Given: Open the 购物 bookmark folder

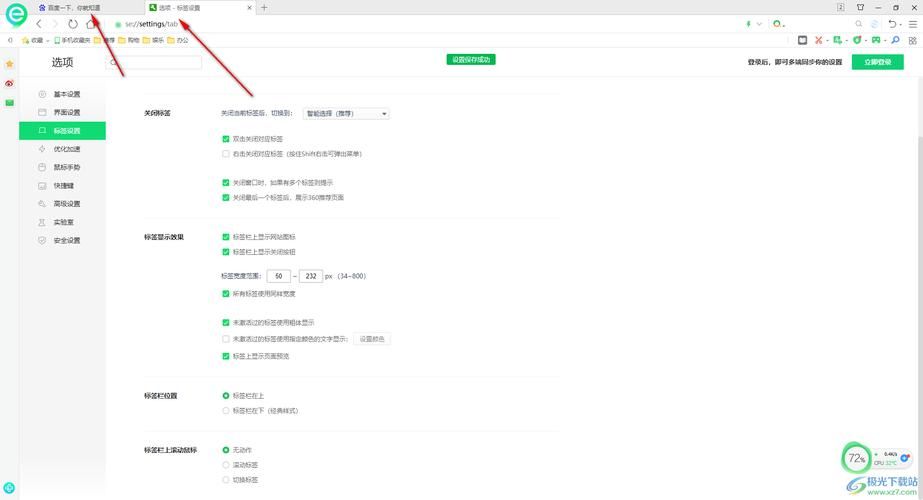Looking at the screenshot, I should tap(129, 40).
